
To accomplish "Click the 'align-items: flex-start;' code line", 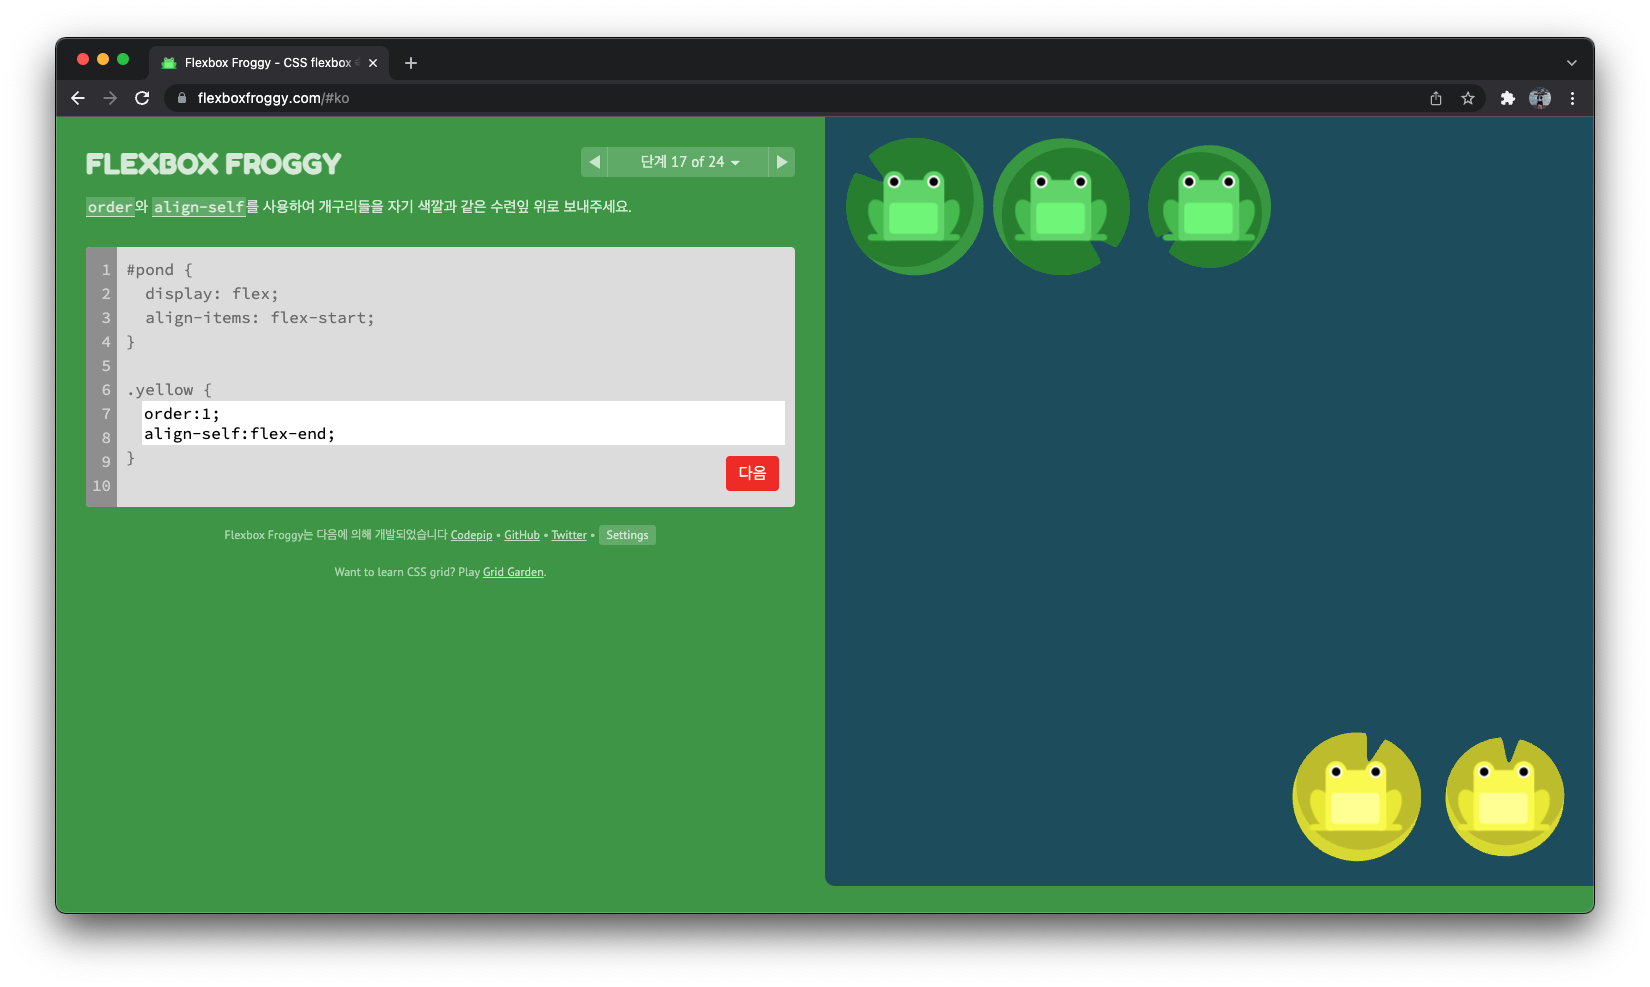I will point(260,318).
